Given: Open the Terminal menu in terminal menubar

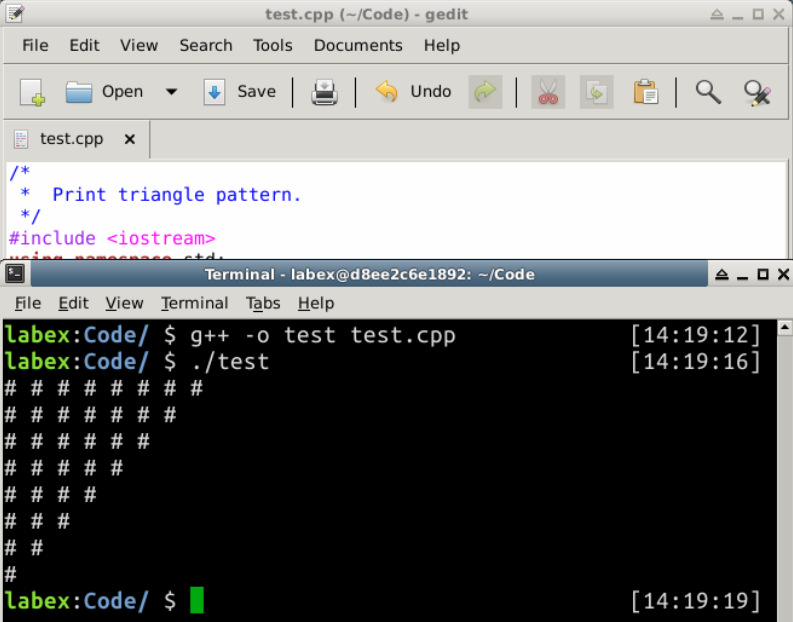Looking at the screenshot, I should point(194,303).
